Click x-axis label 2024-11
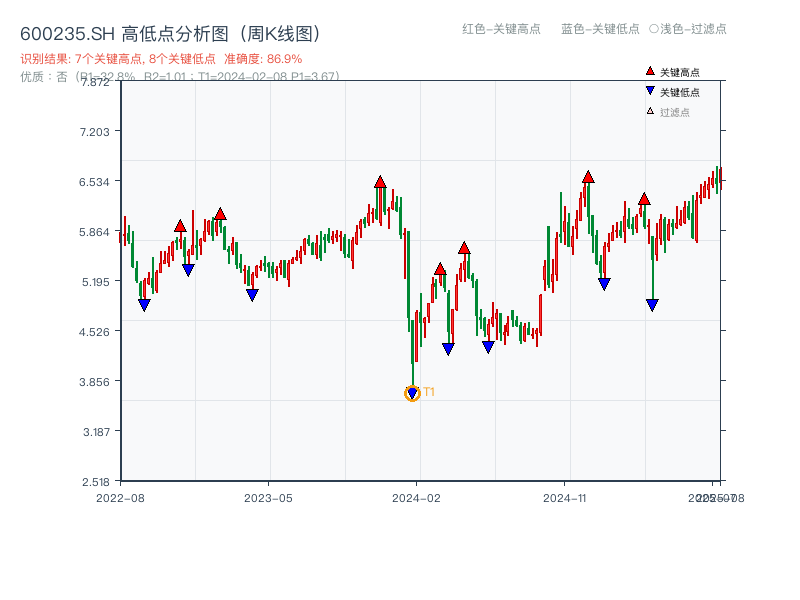800x600 pixels. [564, 498]
